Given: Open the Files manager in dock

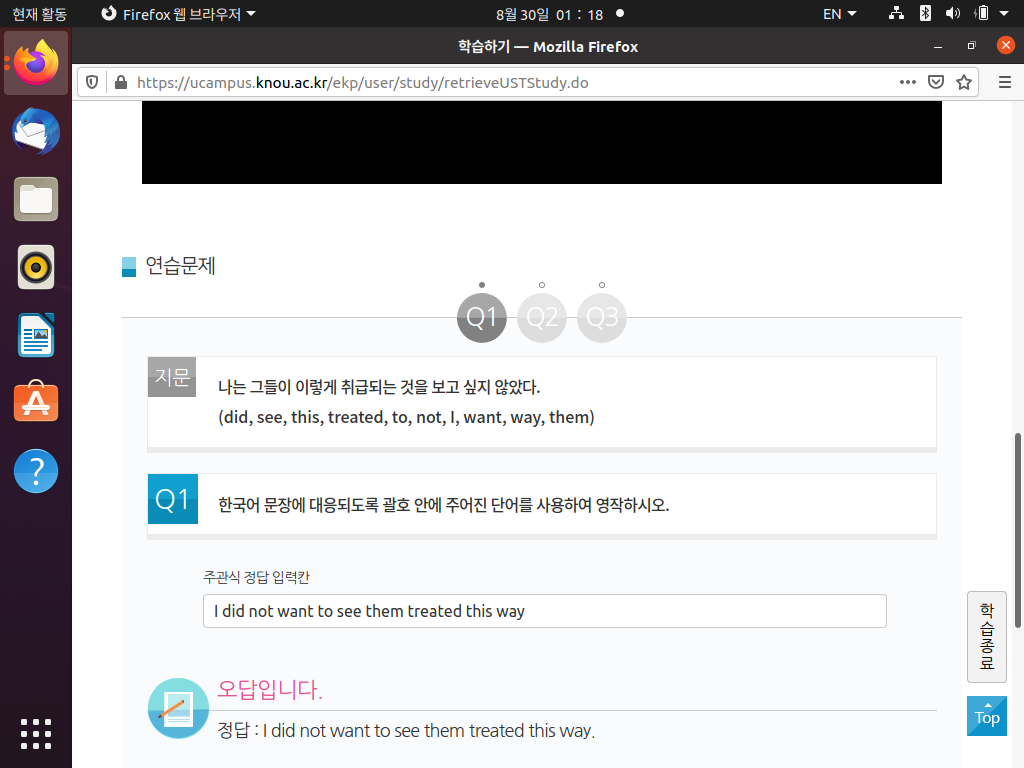Looking at the screenshot, I should 36,199.
